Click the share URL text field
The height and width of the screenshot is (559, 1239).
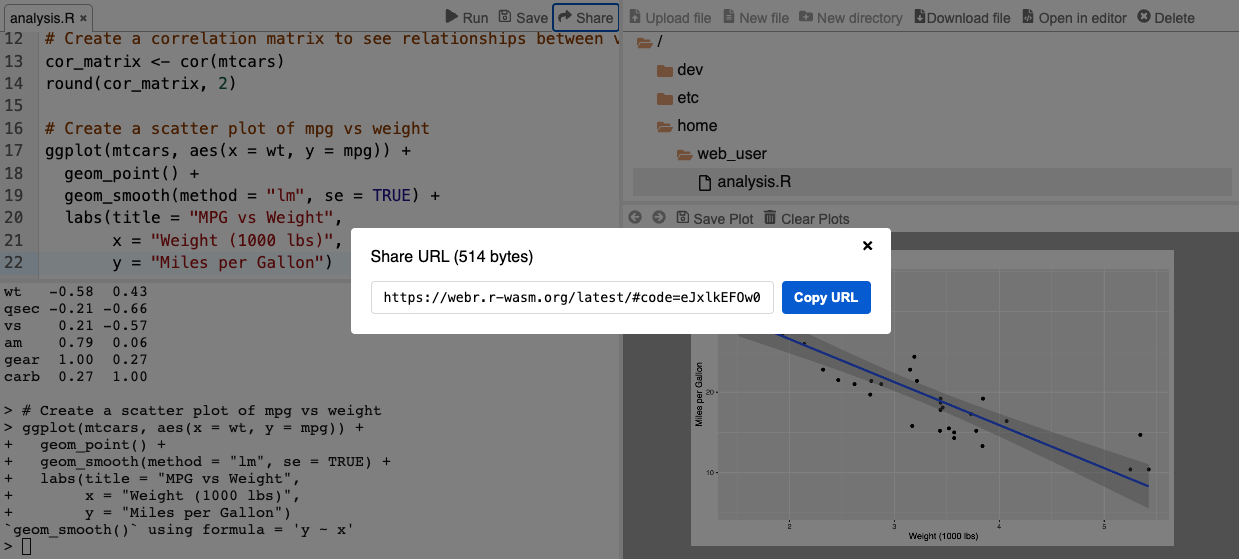click(x=571, y=298)
